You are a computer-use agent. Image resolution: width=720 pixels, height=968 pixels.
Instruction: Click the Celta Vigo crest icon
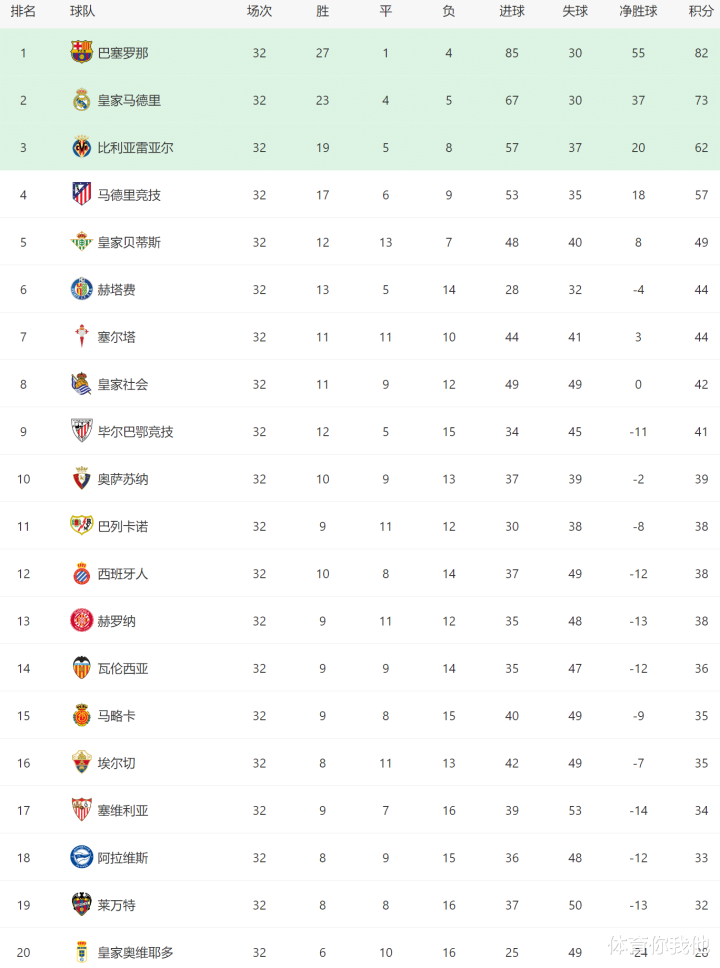[x=81, y=337]
